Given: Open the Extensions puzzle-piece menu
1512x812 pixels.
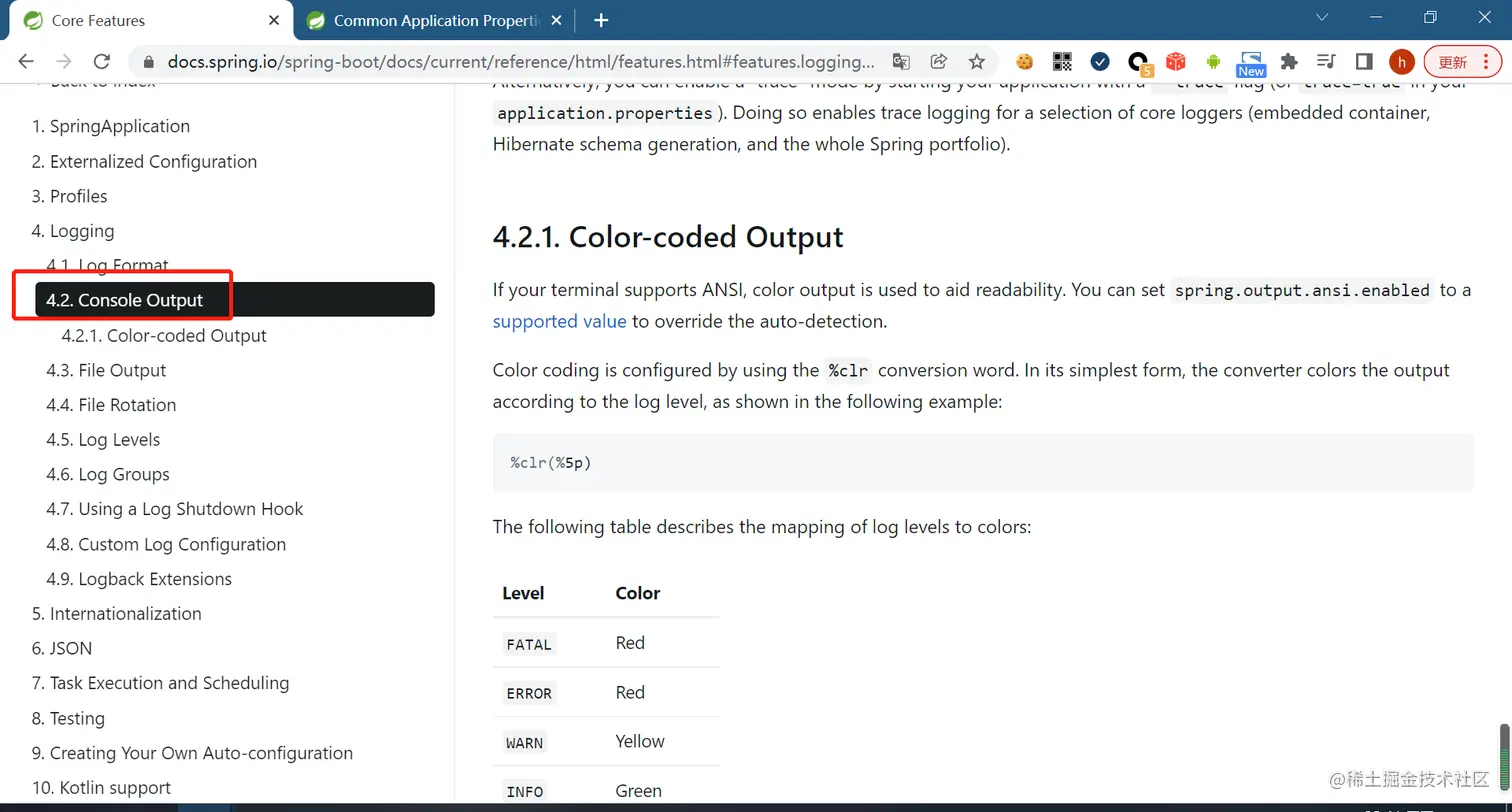Looking at the screenshot, I should point(1289,62).
